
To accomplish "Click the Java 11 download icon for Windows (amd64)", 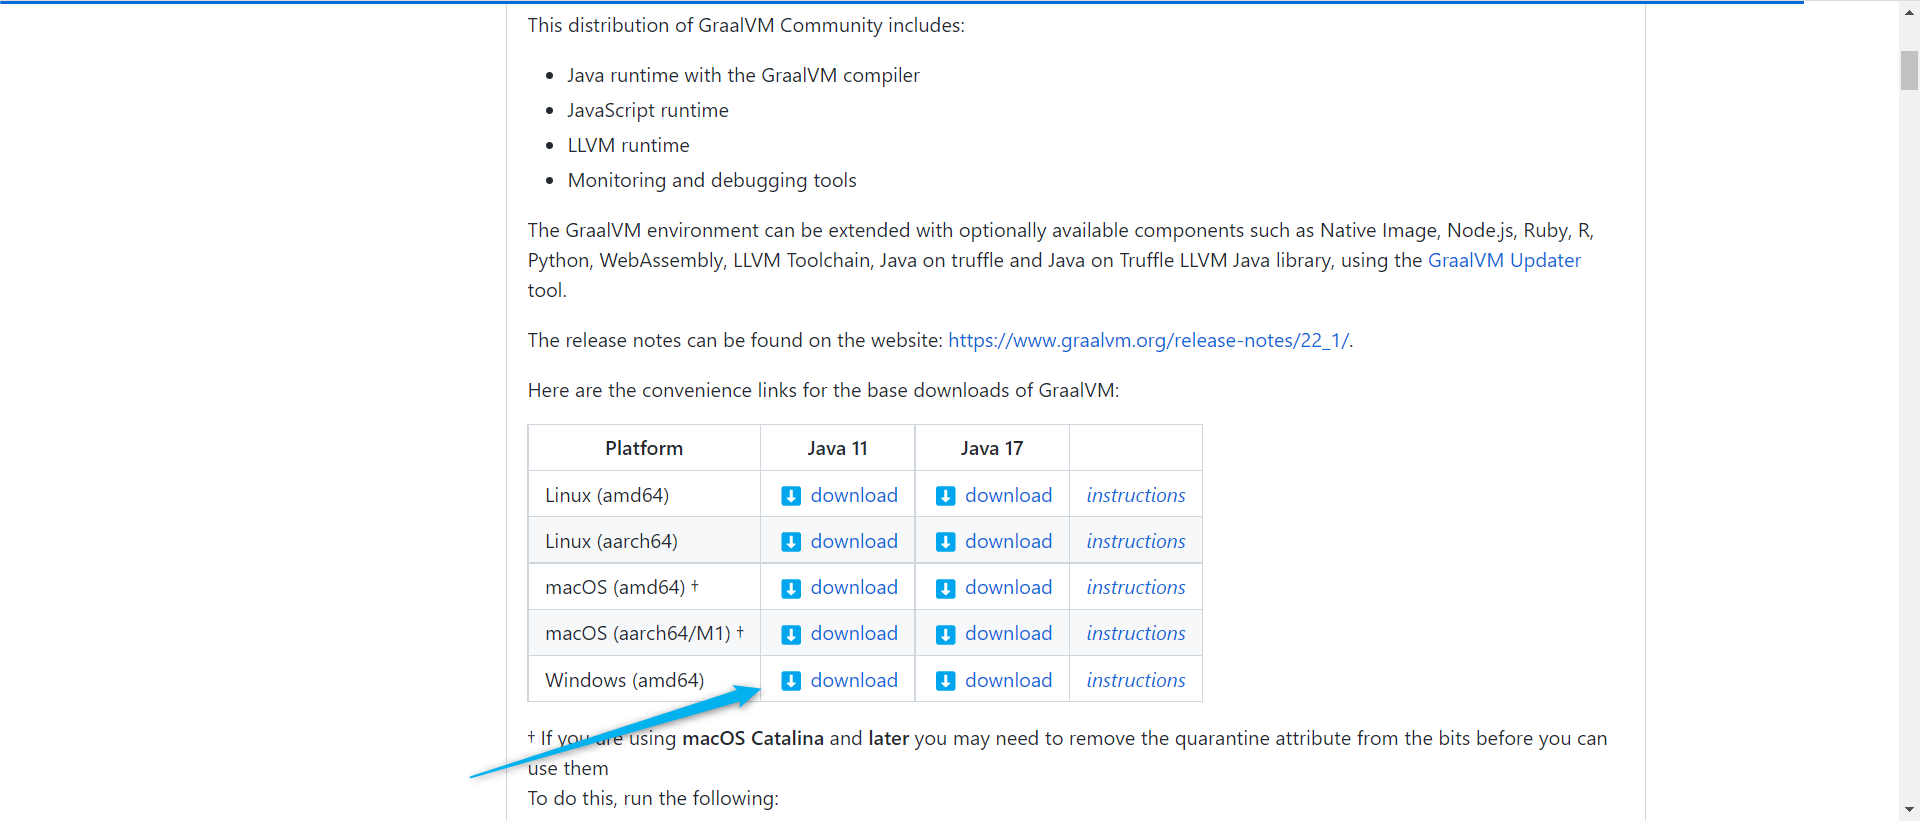I will click(791, 681).
